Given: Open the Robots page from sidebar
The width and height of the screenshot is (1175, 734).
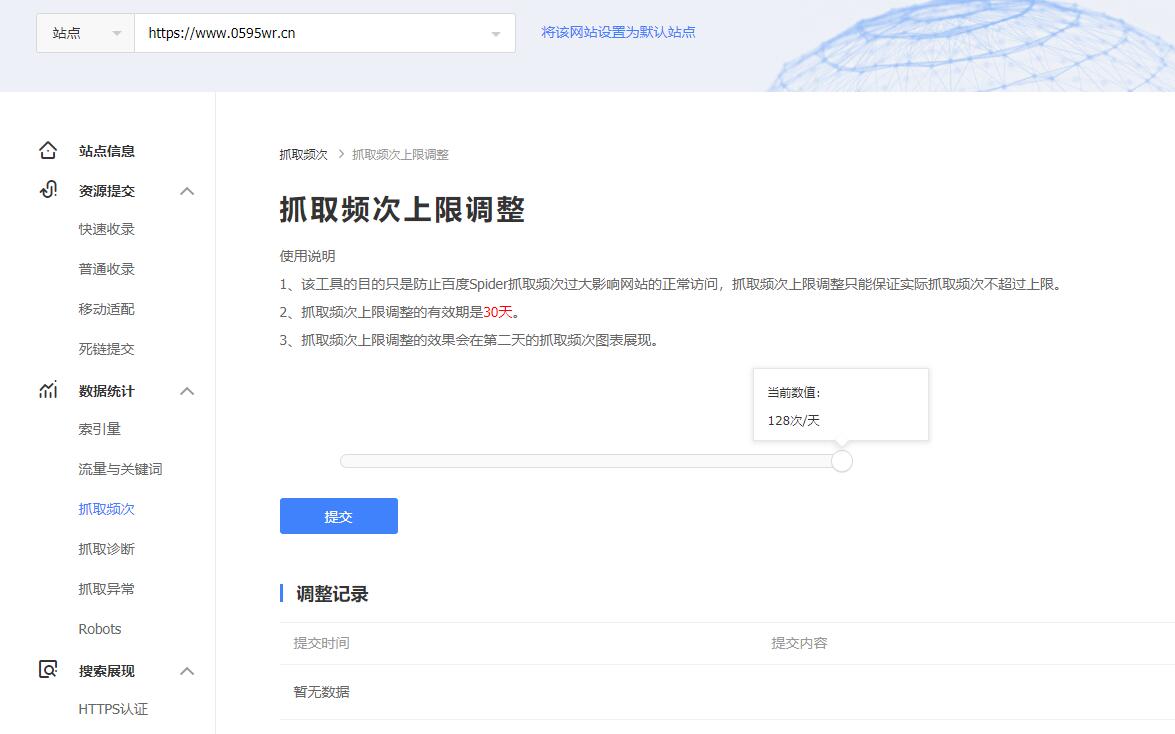Looking at the screenshot, I should tap(100, 628).
